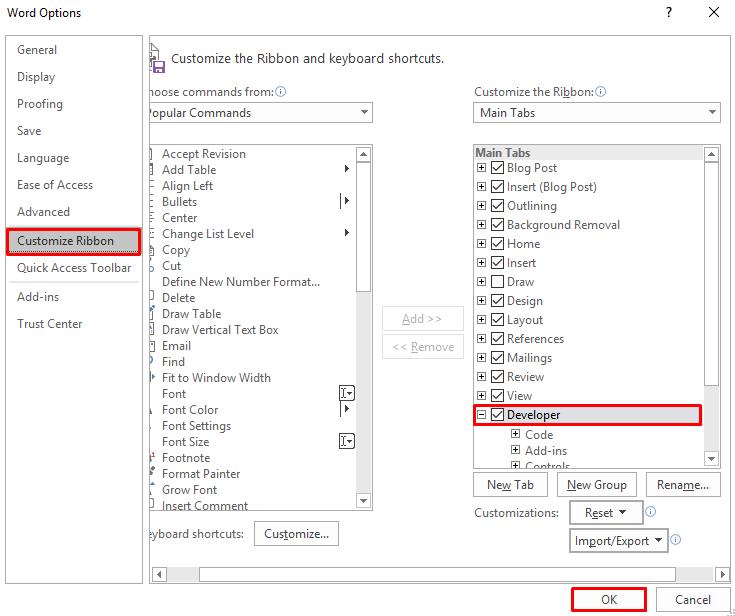Expand the References tab tree node
The height and width of the screenshot is (616, 735).
point(481,338)
